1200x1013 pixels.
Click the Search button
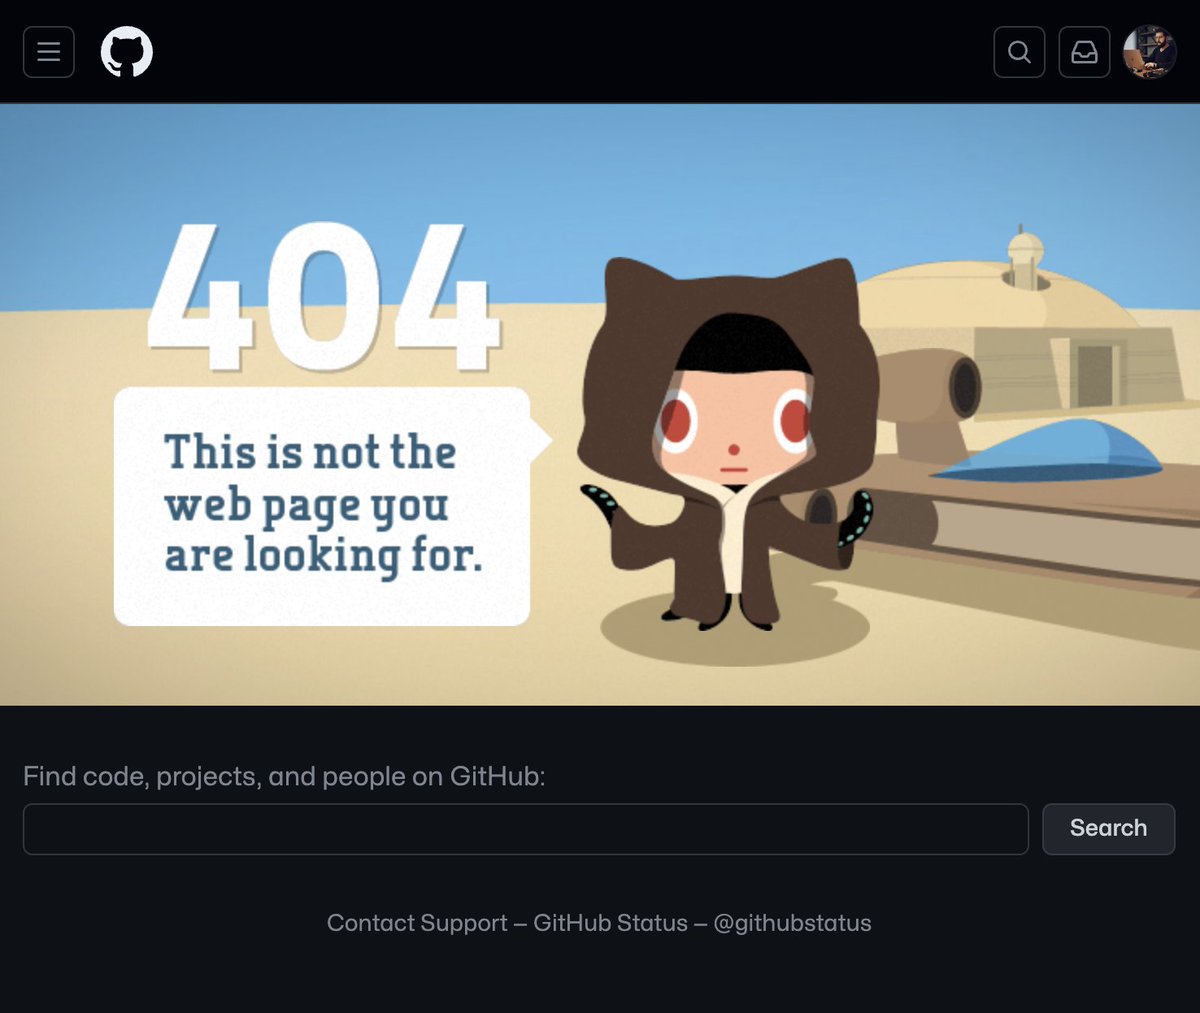pyautogui.click(x=1108, y=829)
